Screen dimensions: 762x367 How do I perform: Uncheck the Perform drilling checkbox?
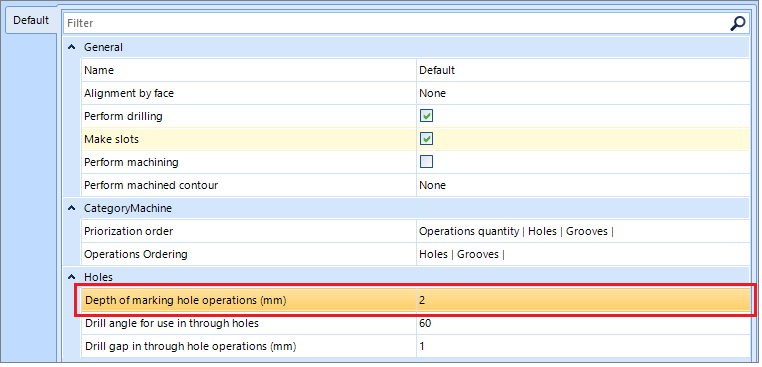pyautogui.click(x=427, y=116)
